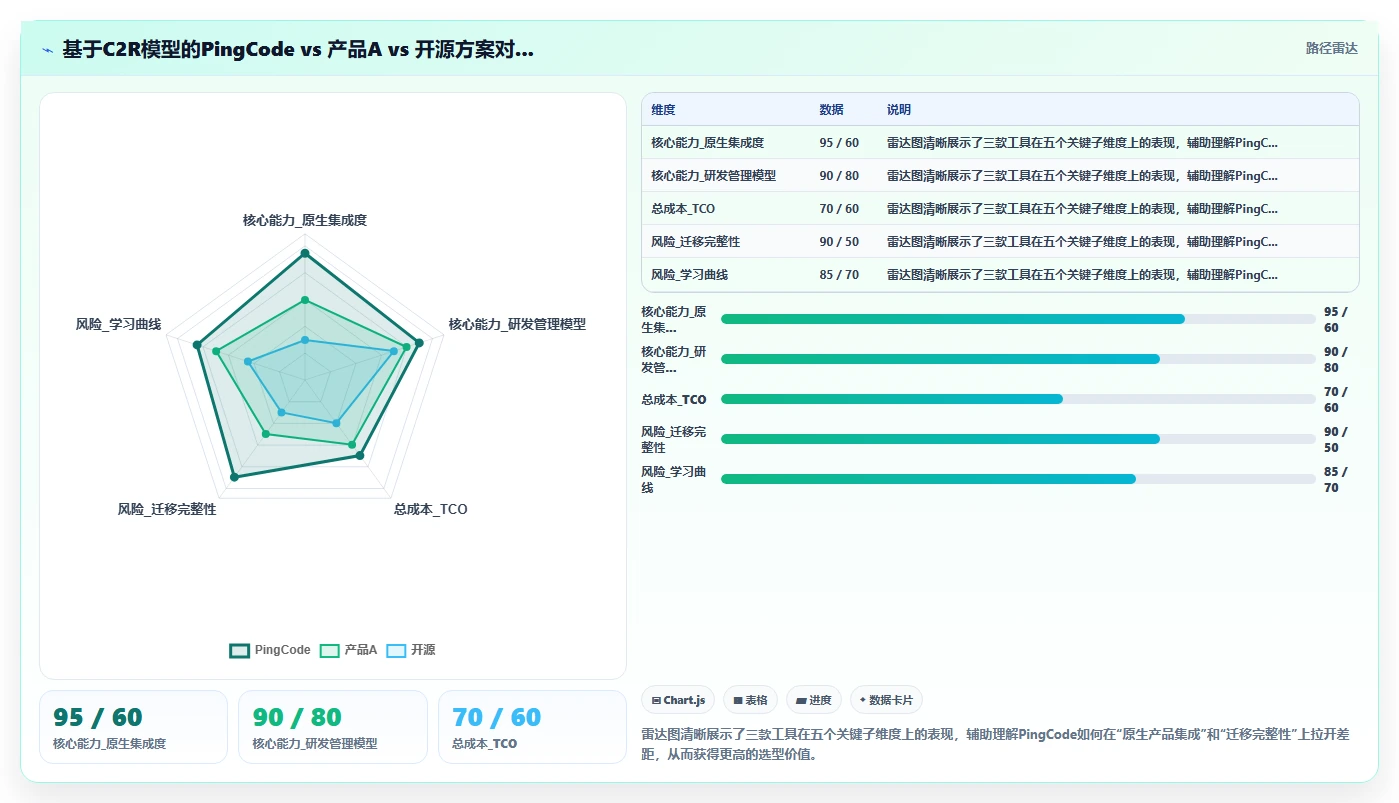Click the 90 / 50 value in the table

[839, 242]
